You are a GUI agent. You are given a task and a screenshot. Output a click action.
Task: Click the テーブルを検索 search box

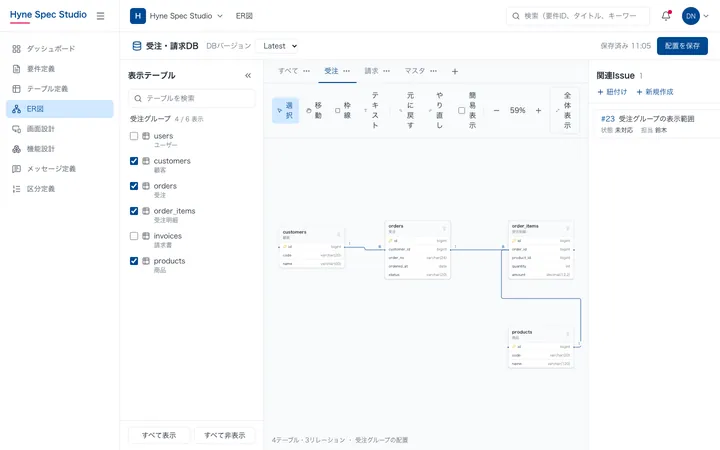[192, 98]
